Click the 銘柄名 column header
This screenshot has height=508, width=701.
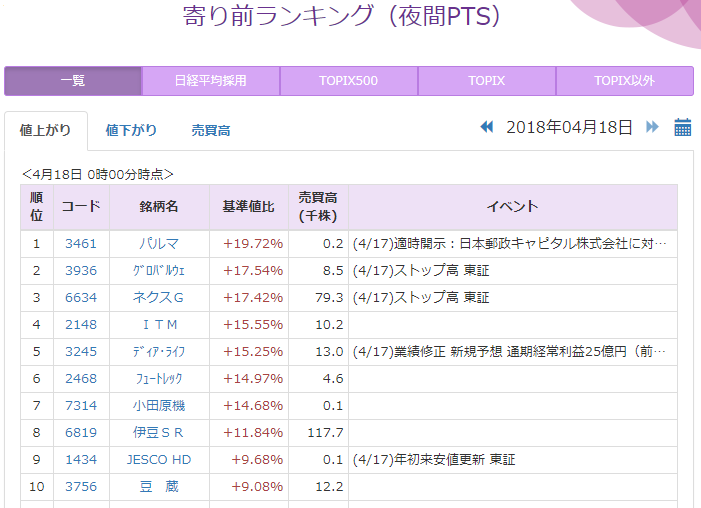point(159,207)
